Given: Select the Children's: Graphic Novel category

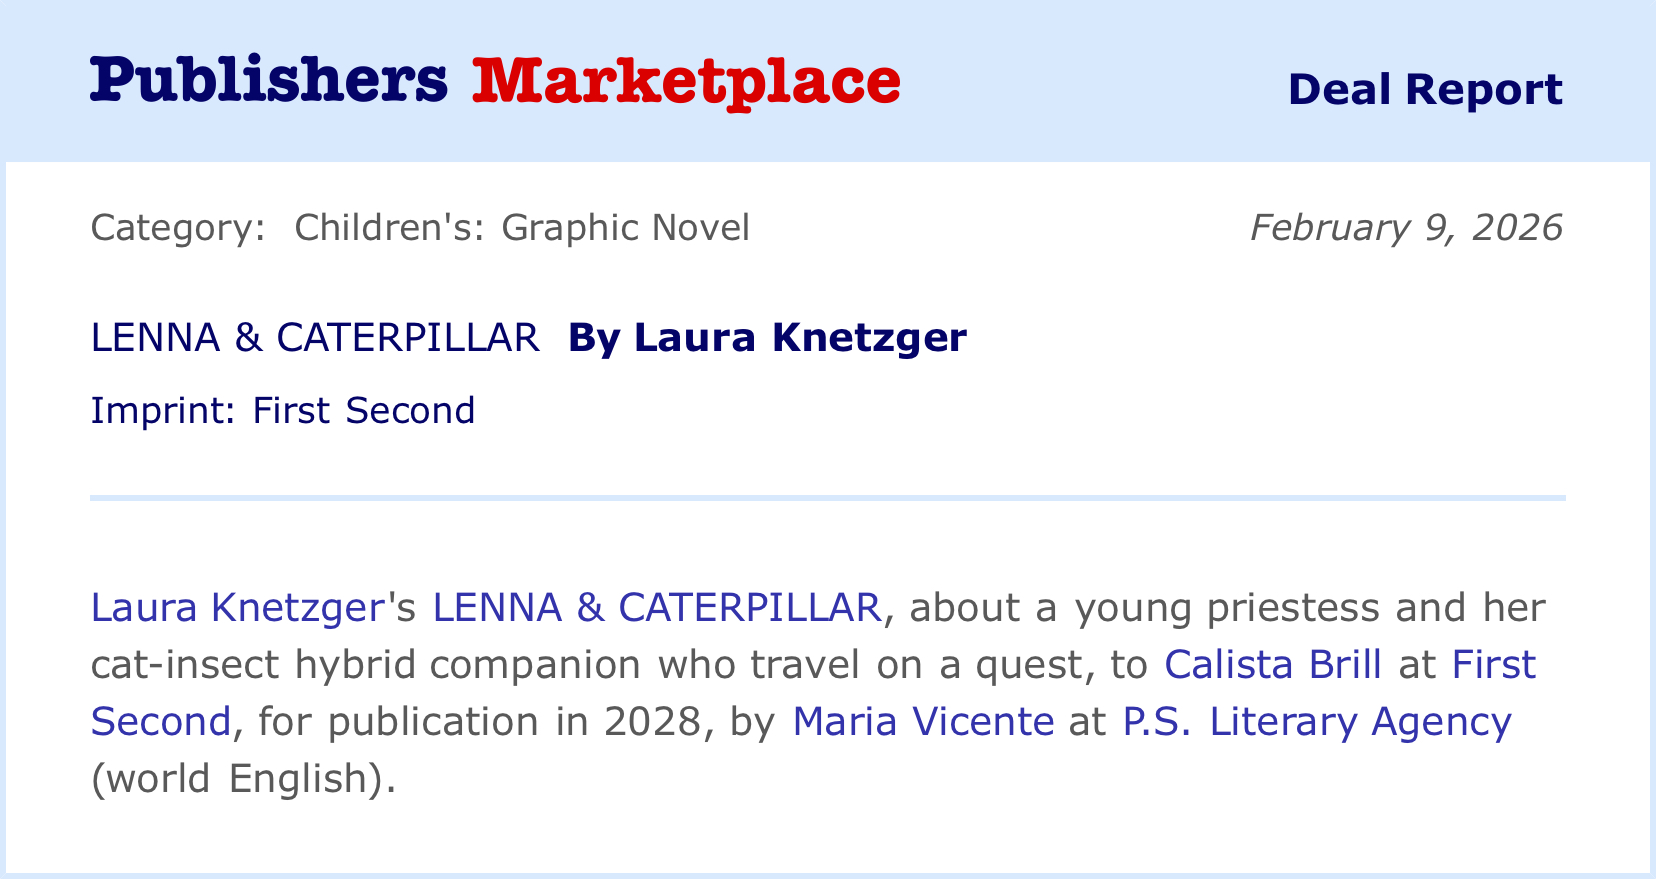Looking at the screenshot, I should click(x=521, y=228).
